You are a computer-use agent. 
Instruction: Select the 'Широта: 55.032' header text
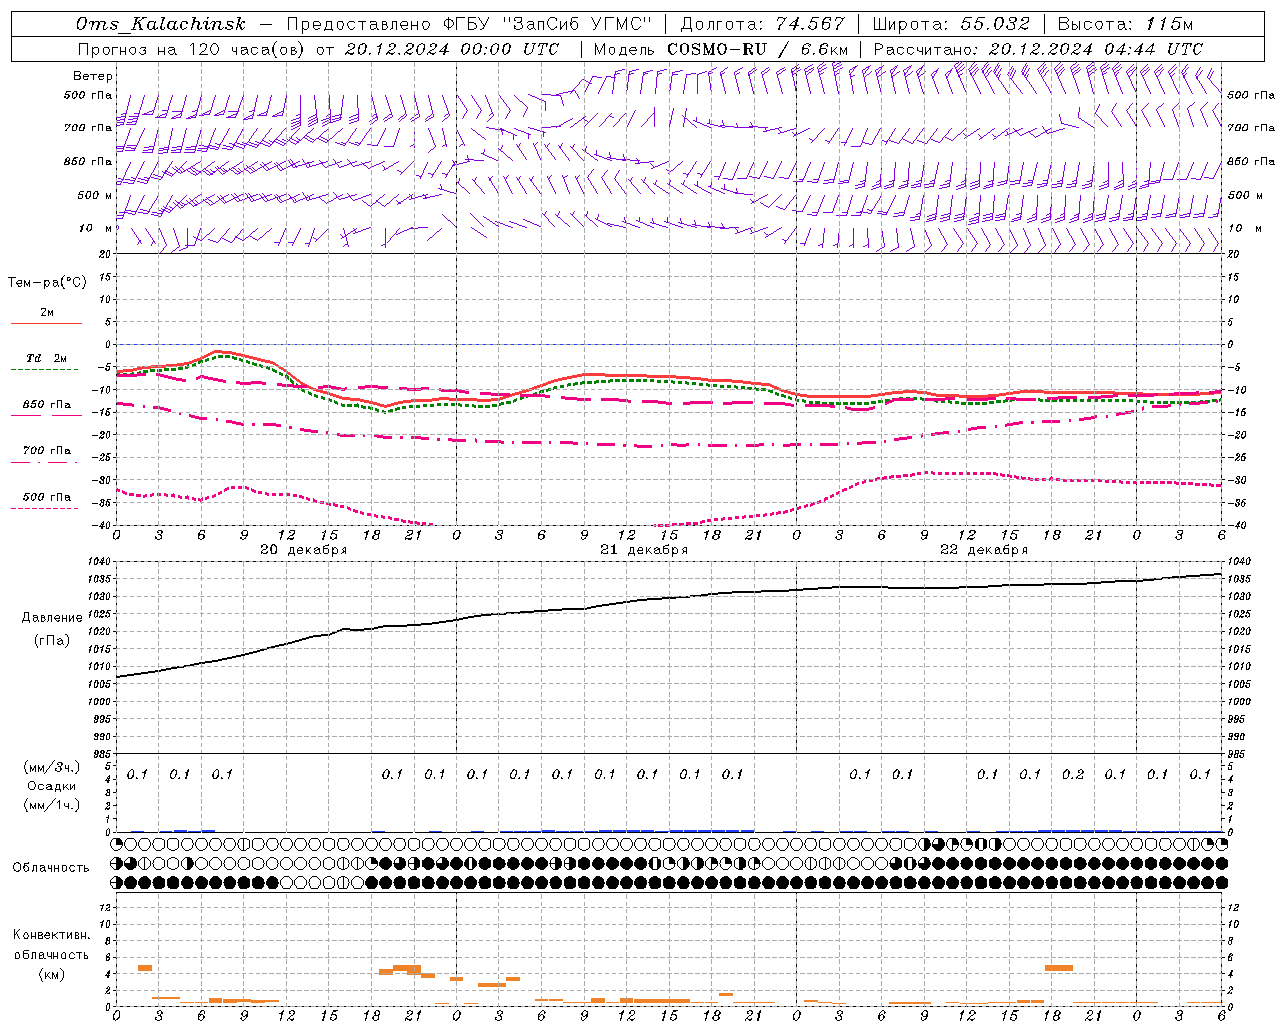[951, 24]
